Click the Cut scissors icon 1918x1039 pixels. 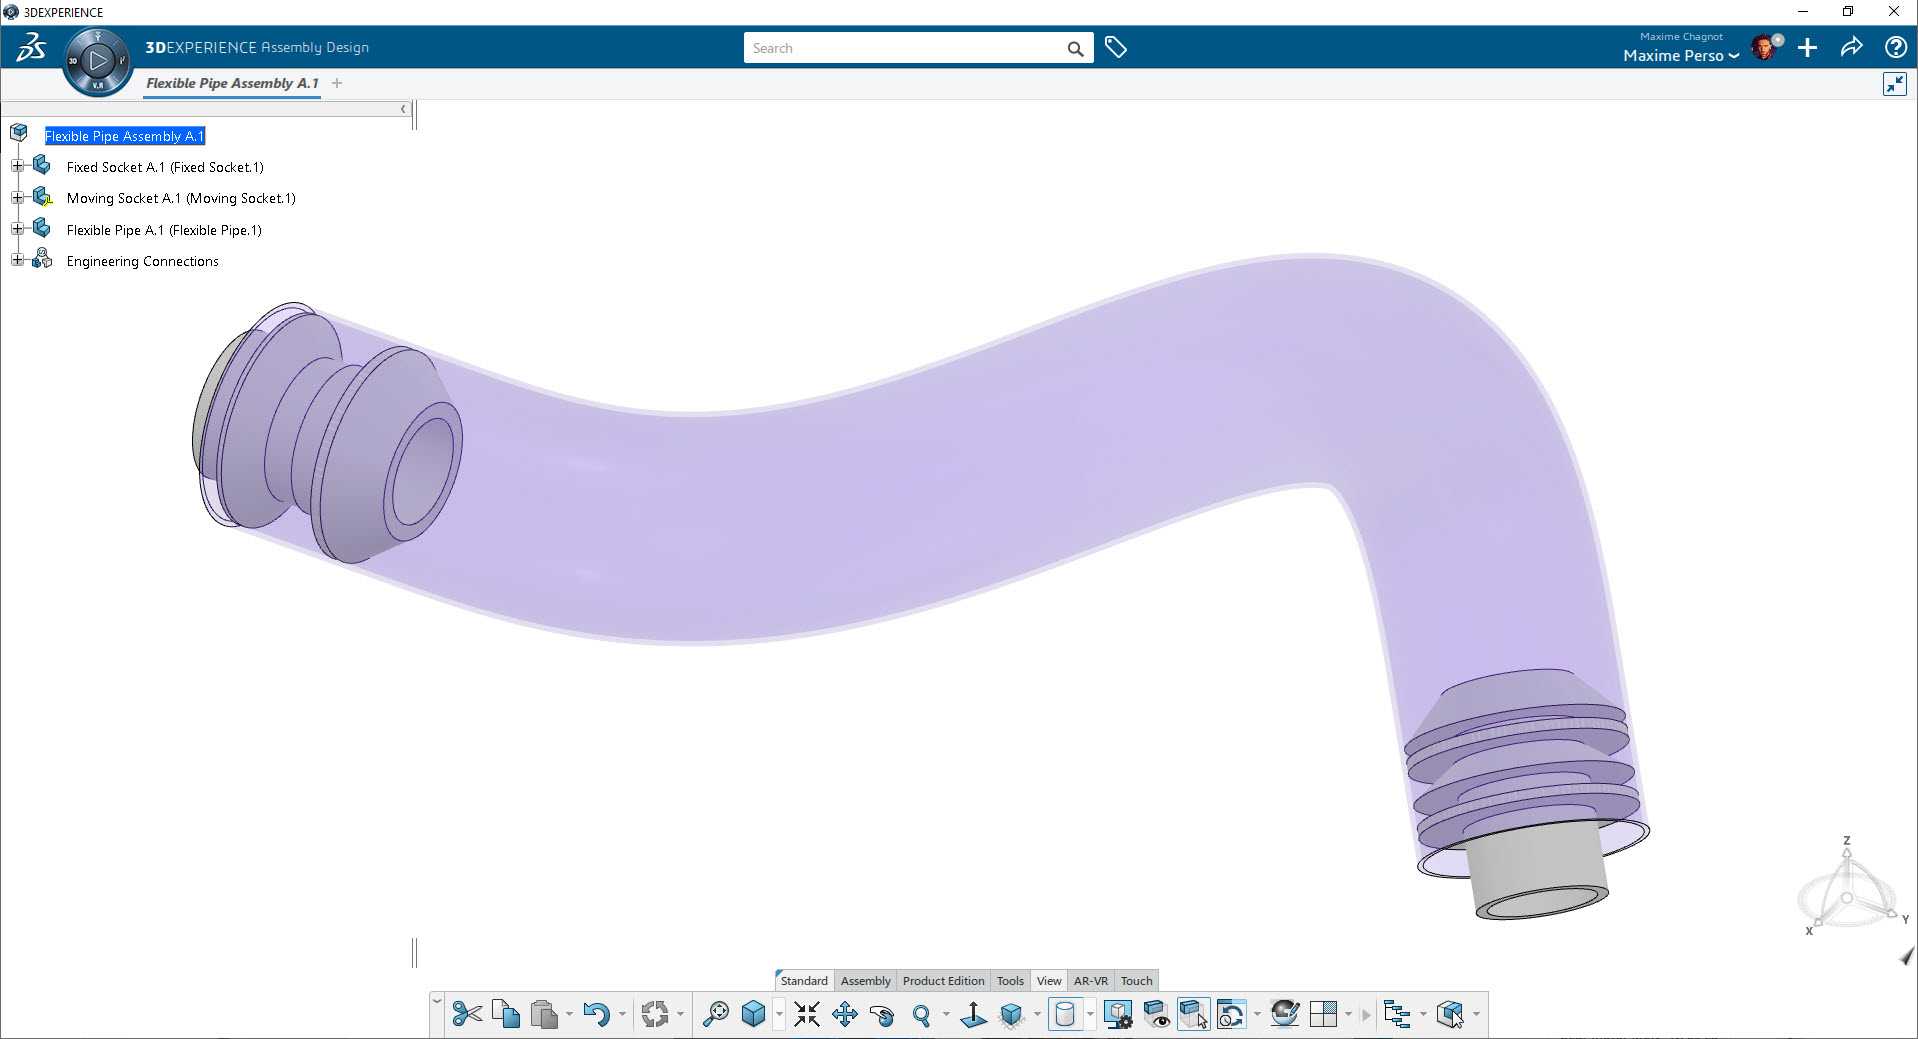pyautogui.click(x=466, y=1014)
